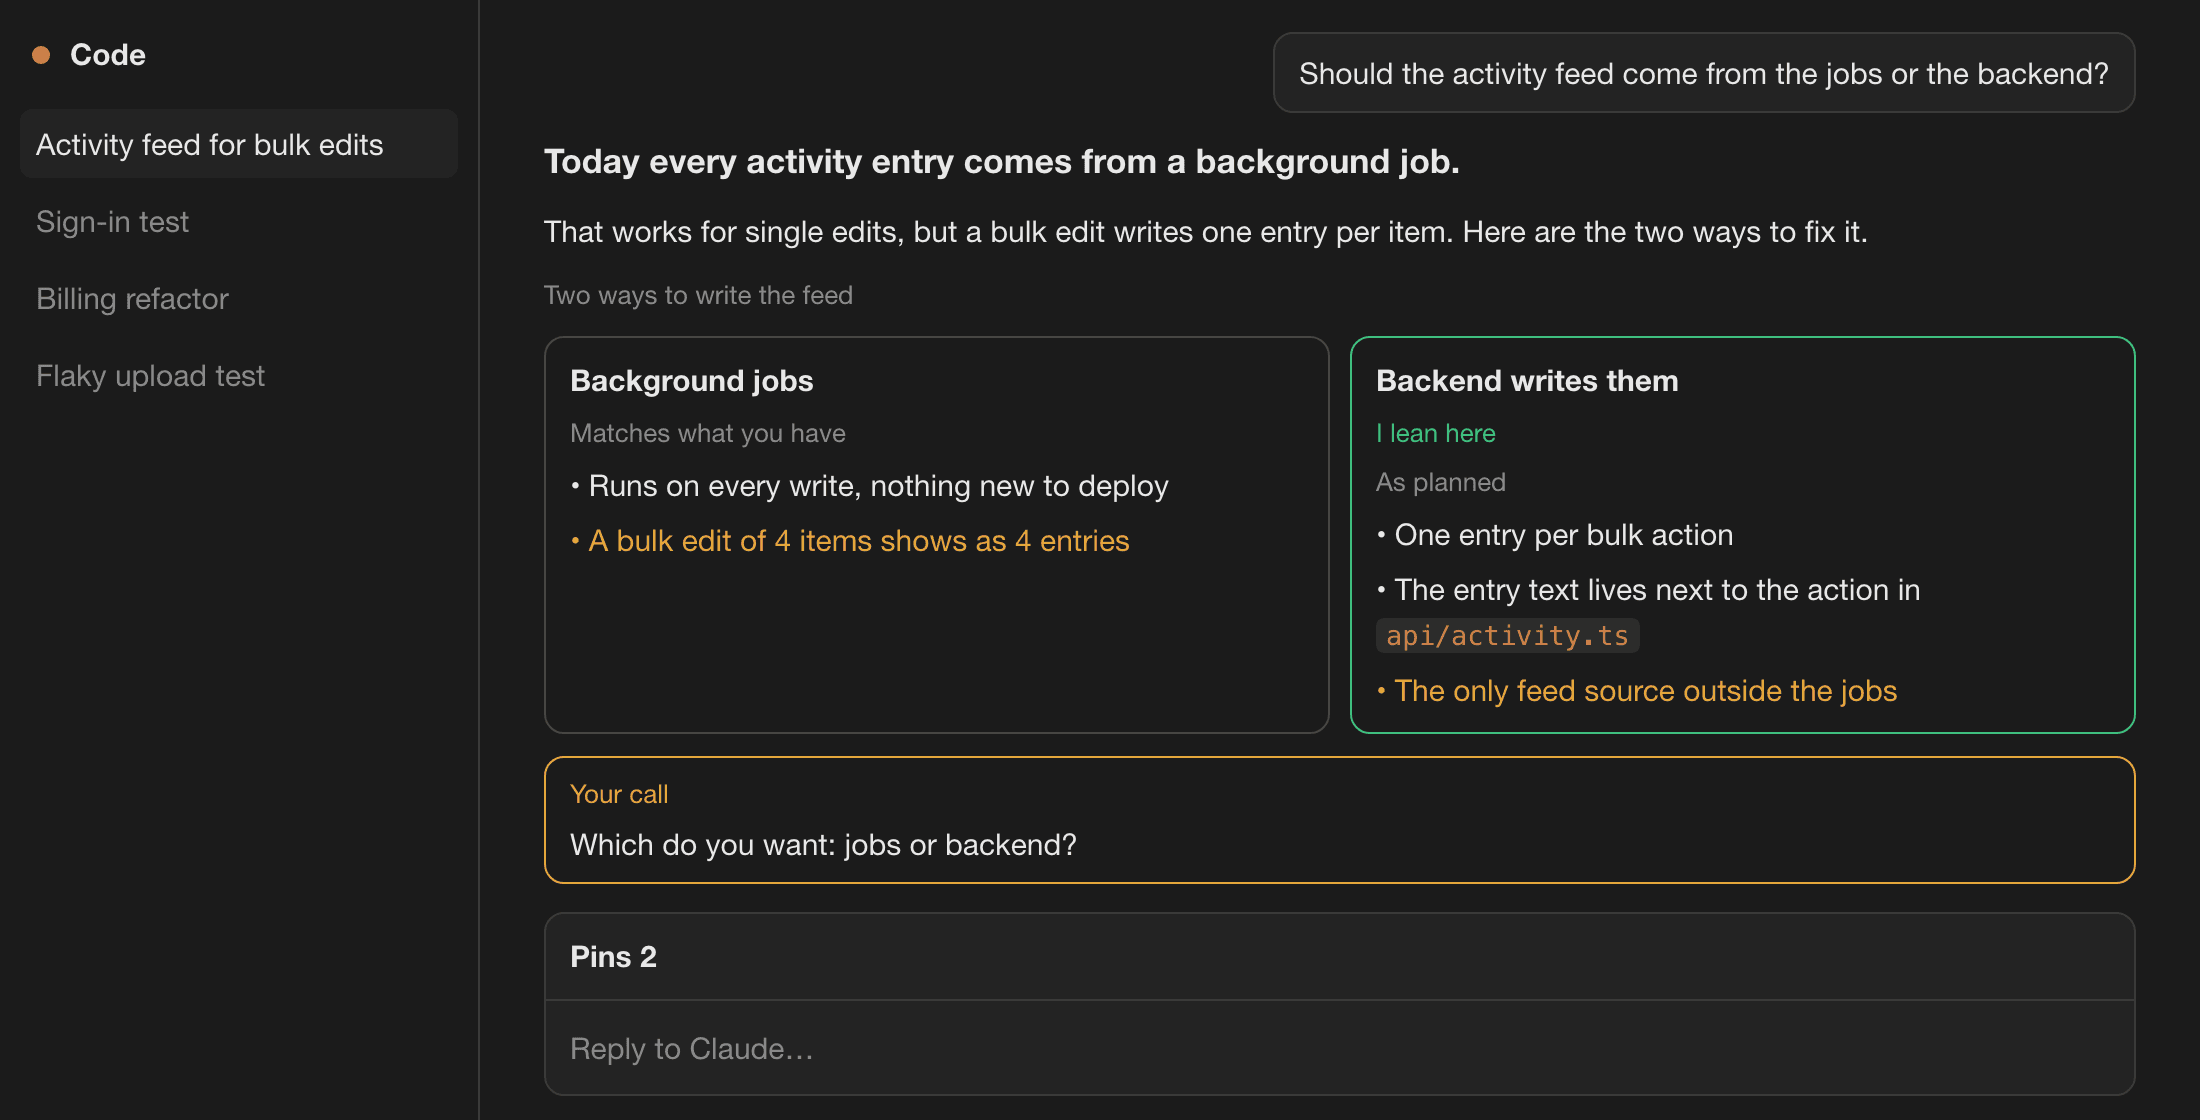Click the Background jobs option heading
Screen dimensions: 2200x1120
point(691,381)
